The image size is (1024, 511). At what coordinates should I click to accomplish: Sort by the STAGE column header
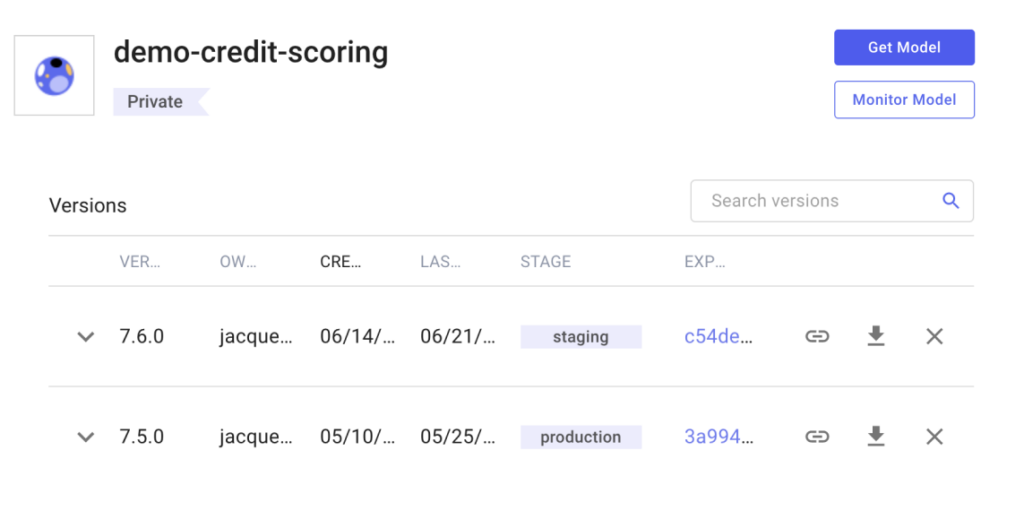tap(545, 262)
